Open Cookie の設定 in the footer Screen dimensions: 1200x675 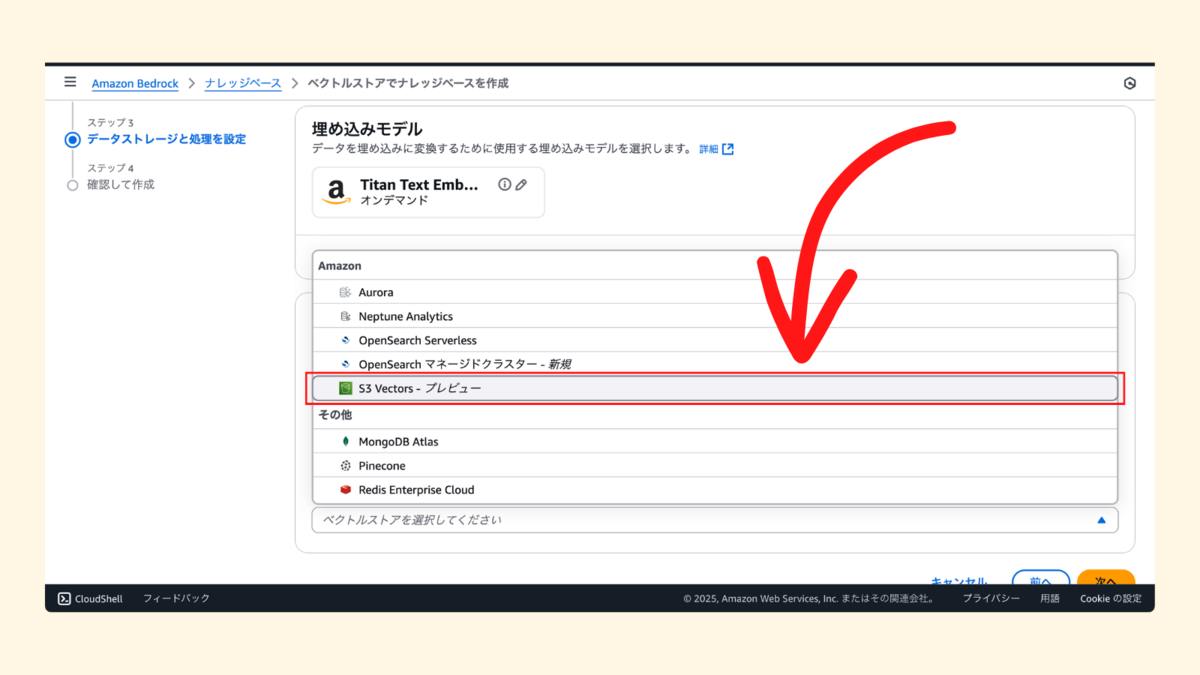pos(1110,598)
